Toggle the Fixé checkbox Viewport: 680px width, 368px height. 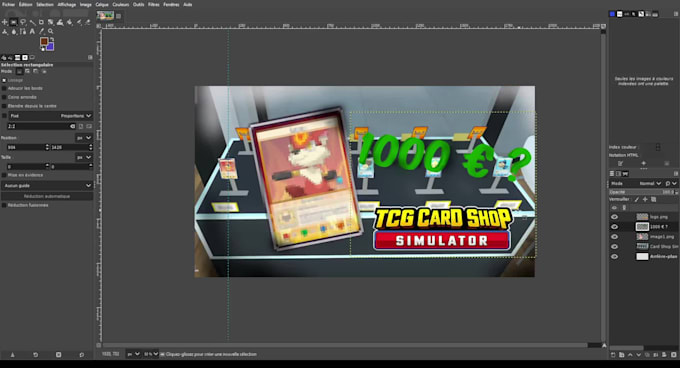point(4,116)
